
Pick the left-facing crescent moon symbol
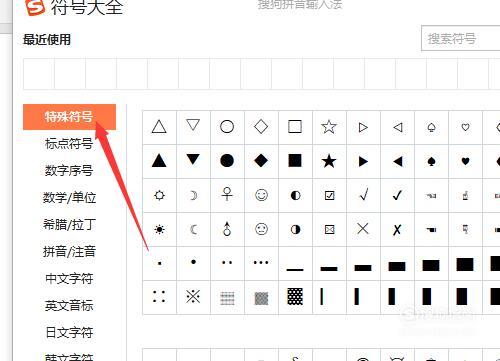tap(193, 230)
